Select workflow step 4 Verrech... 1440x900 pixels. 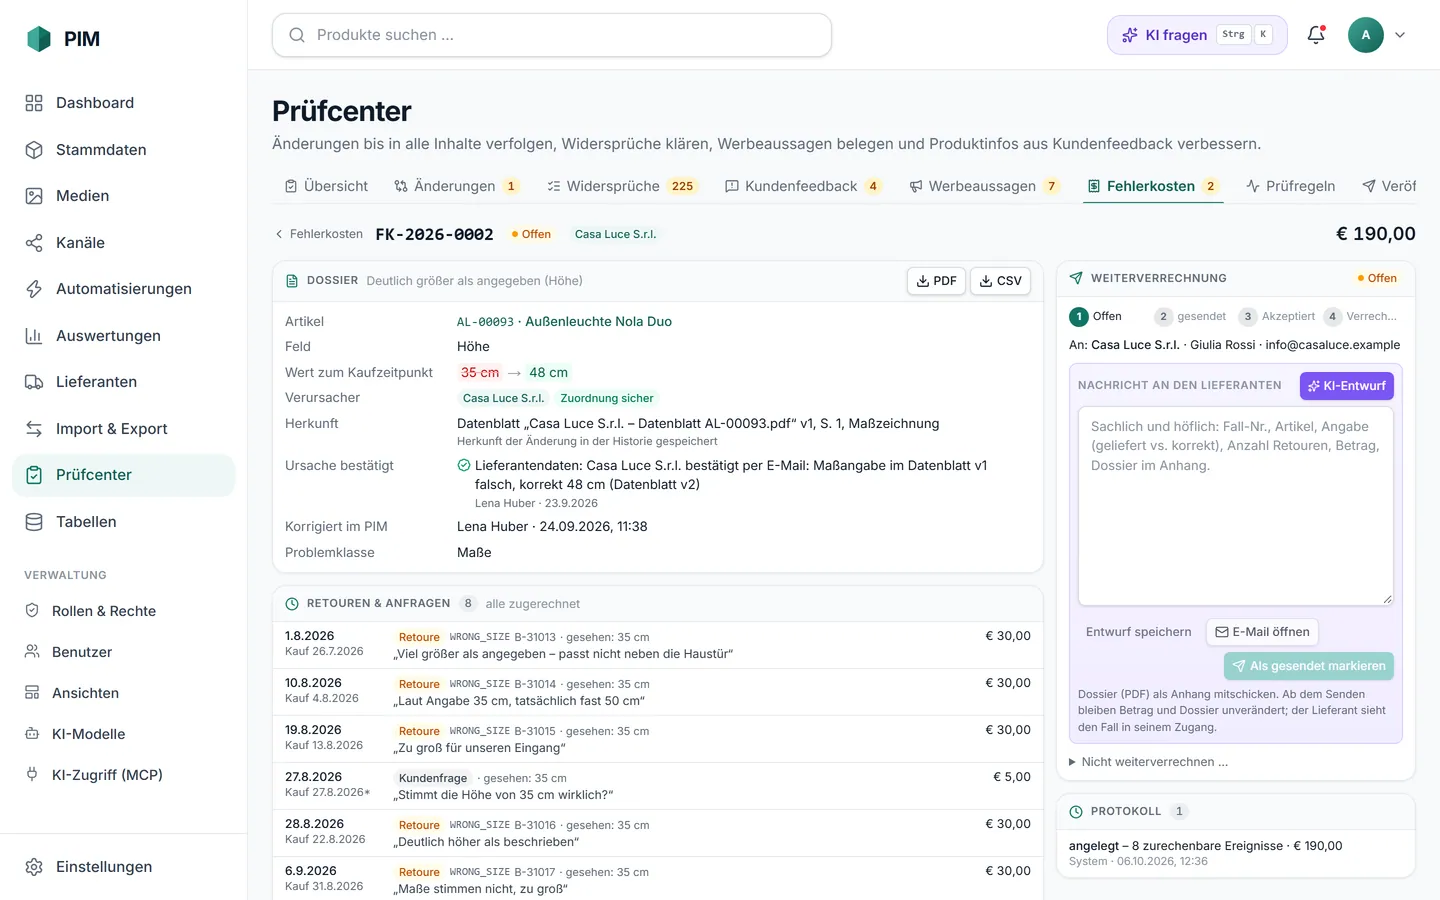click(1361, 317)
